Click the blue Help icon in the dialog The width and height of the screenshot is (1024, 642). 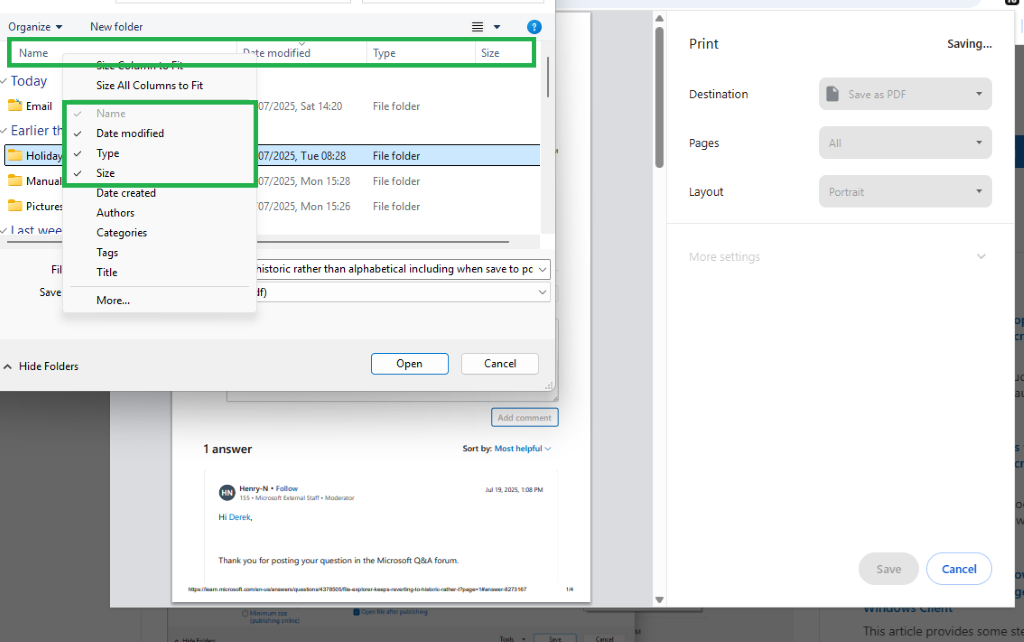click(x=534, y=26)
